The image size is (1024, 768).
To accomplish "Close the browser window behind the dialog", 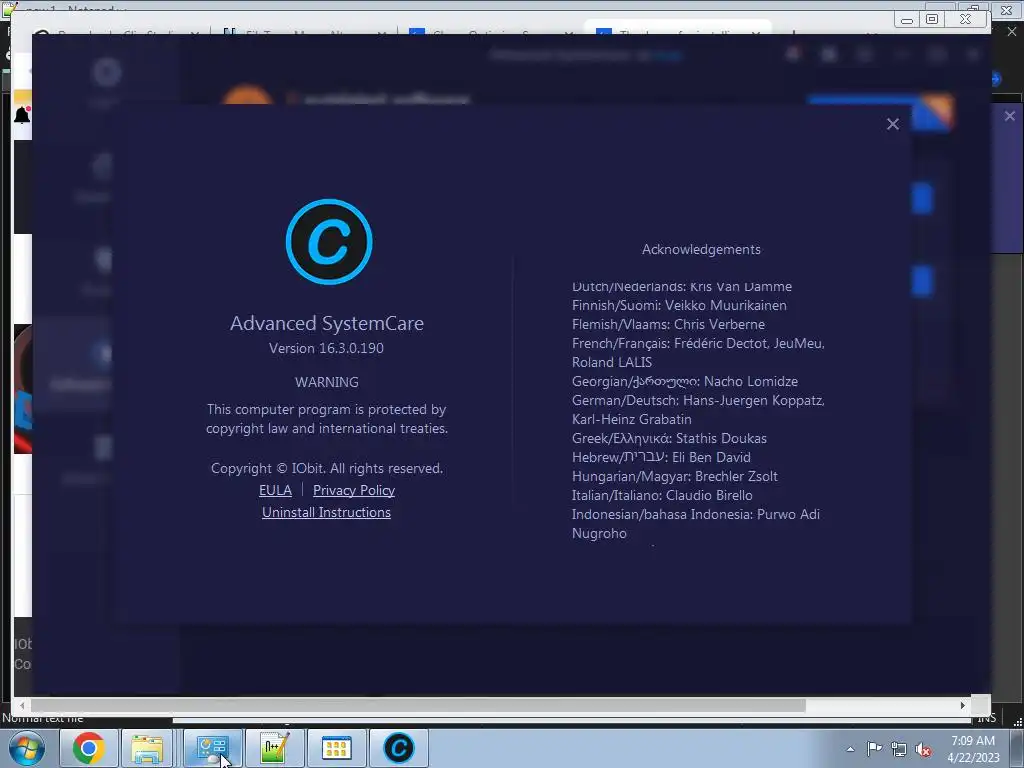I will 965,20.
